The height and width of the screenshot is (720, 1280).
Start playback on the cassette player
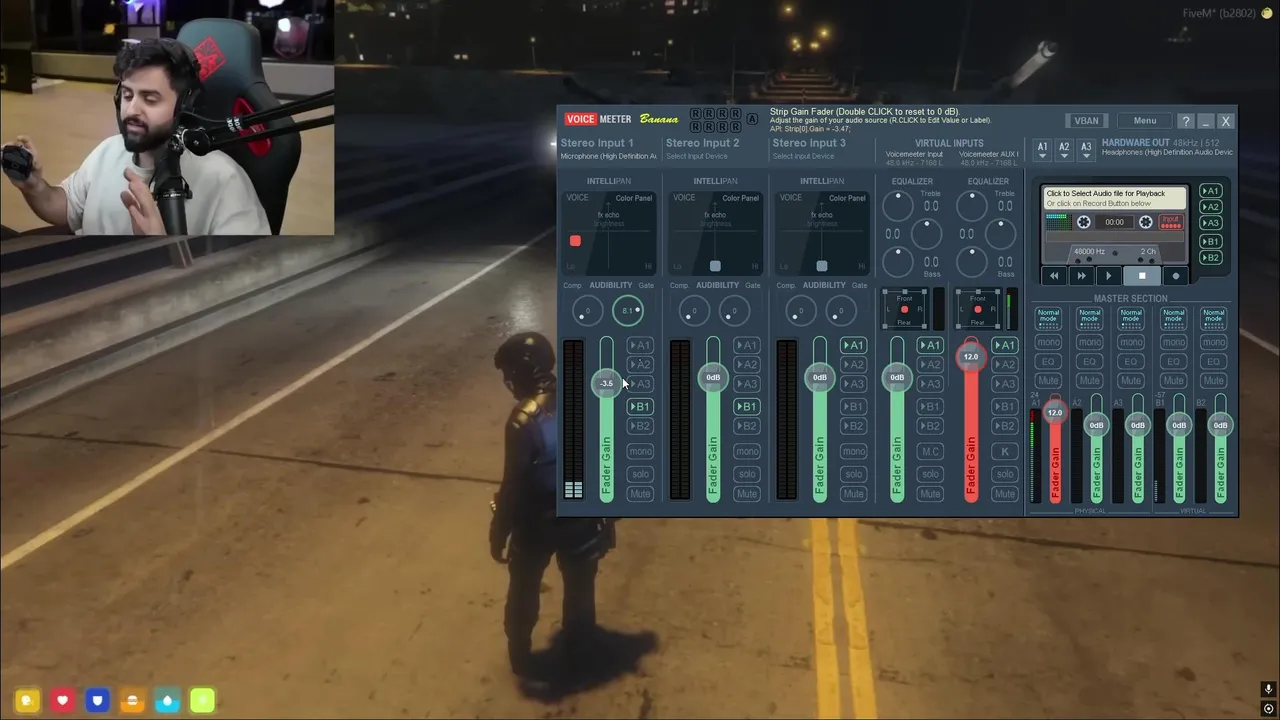click(x=1108, y=276)
